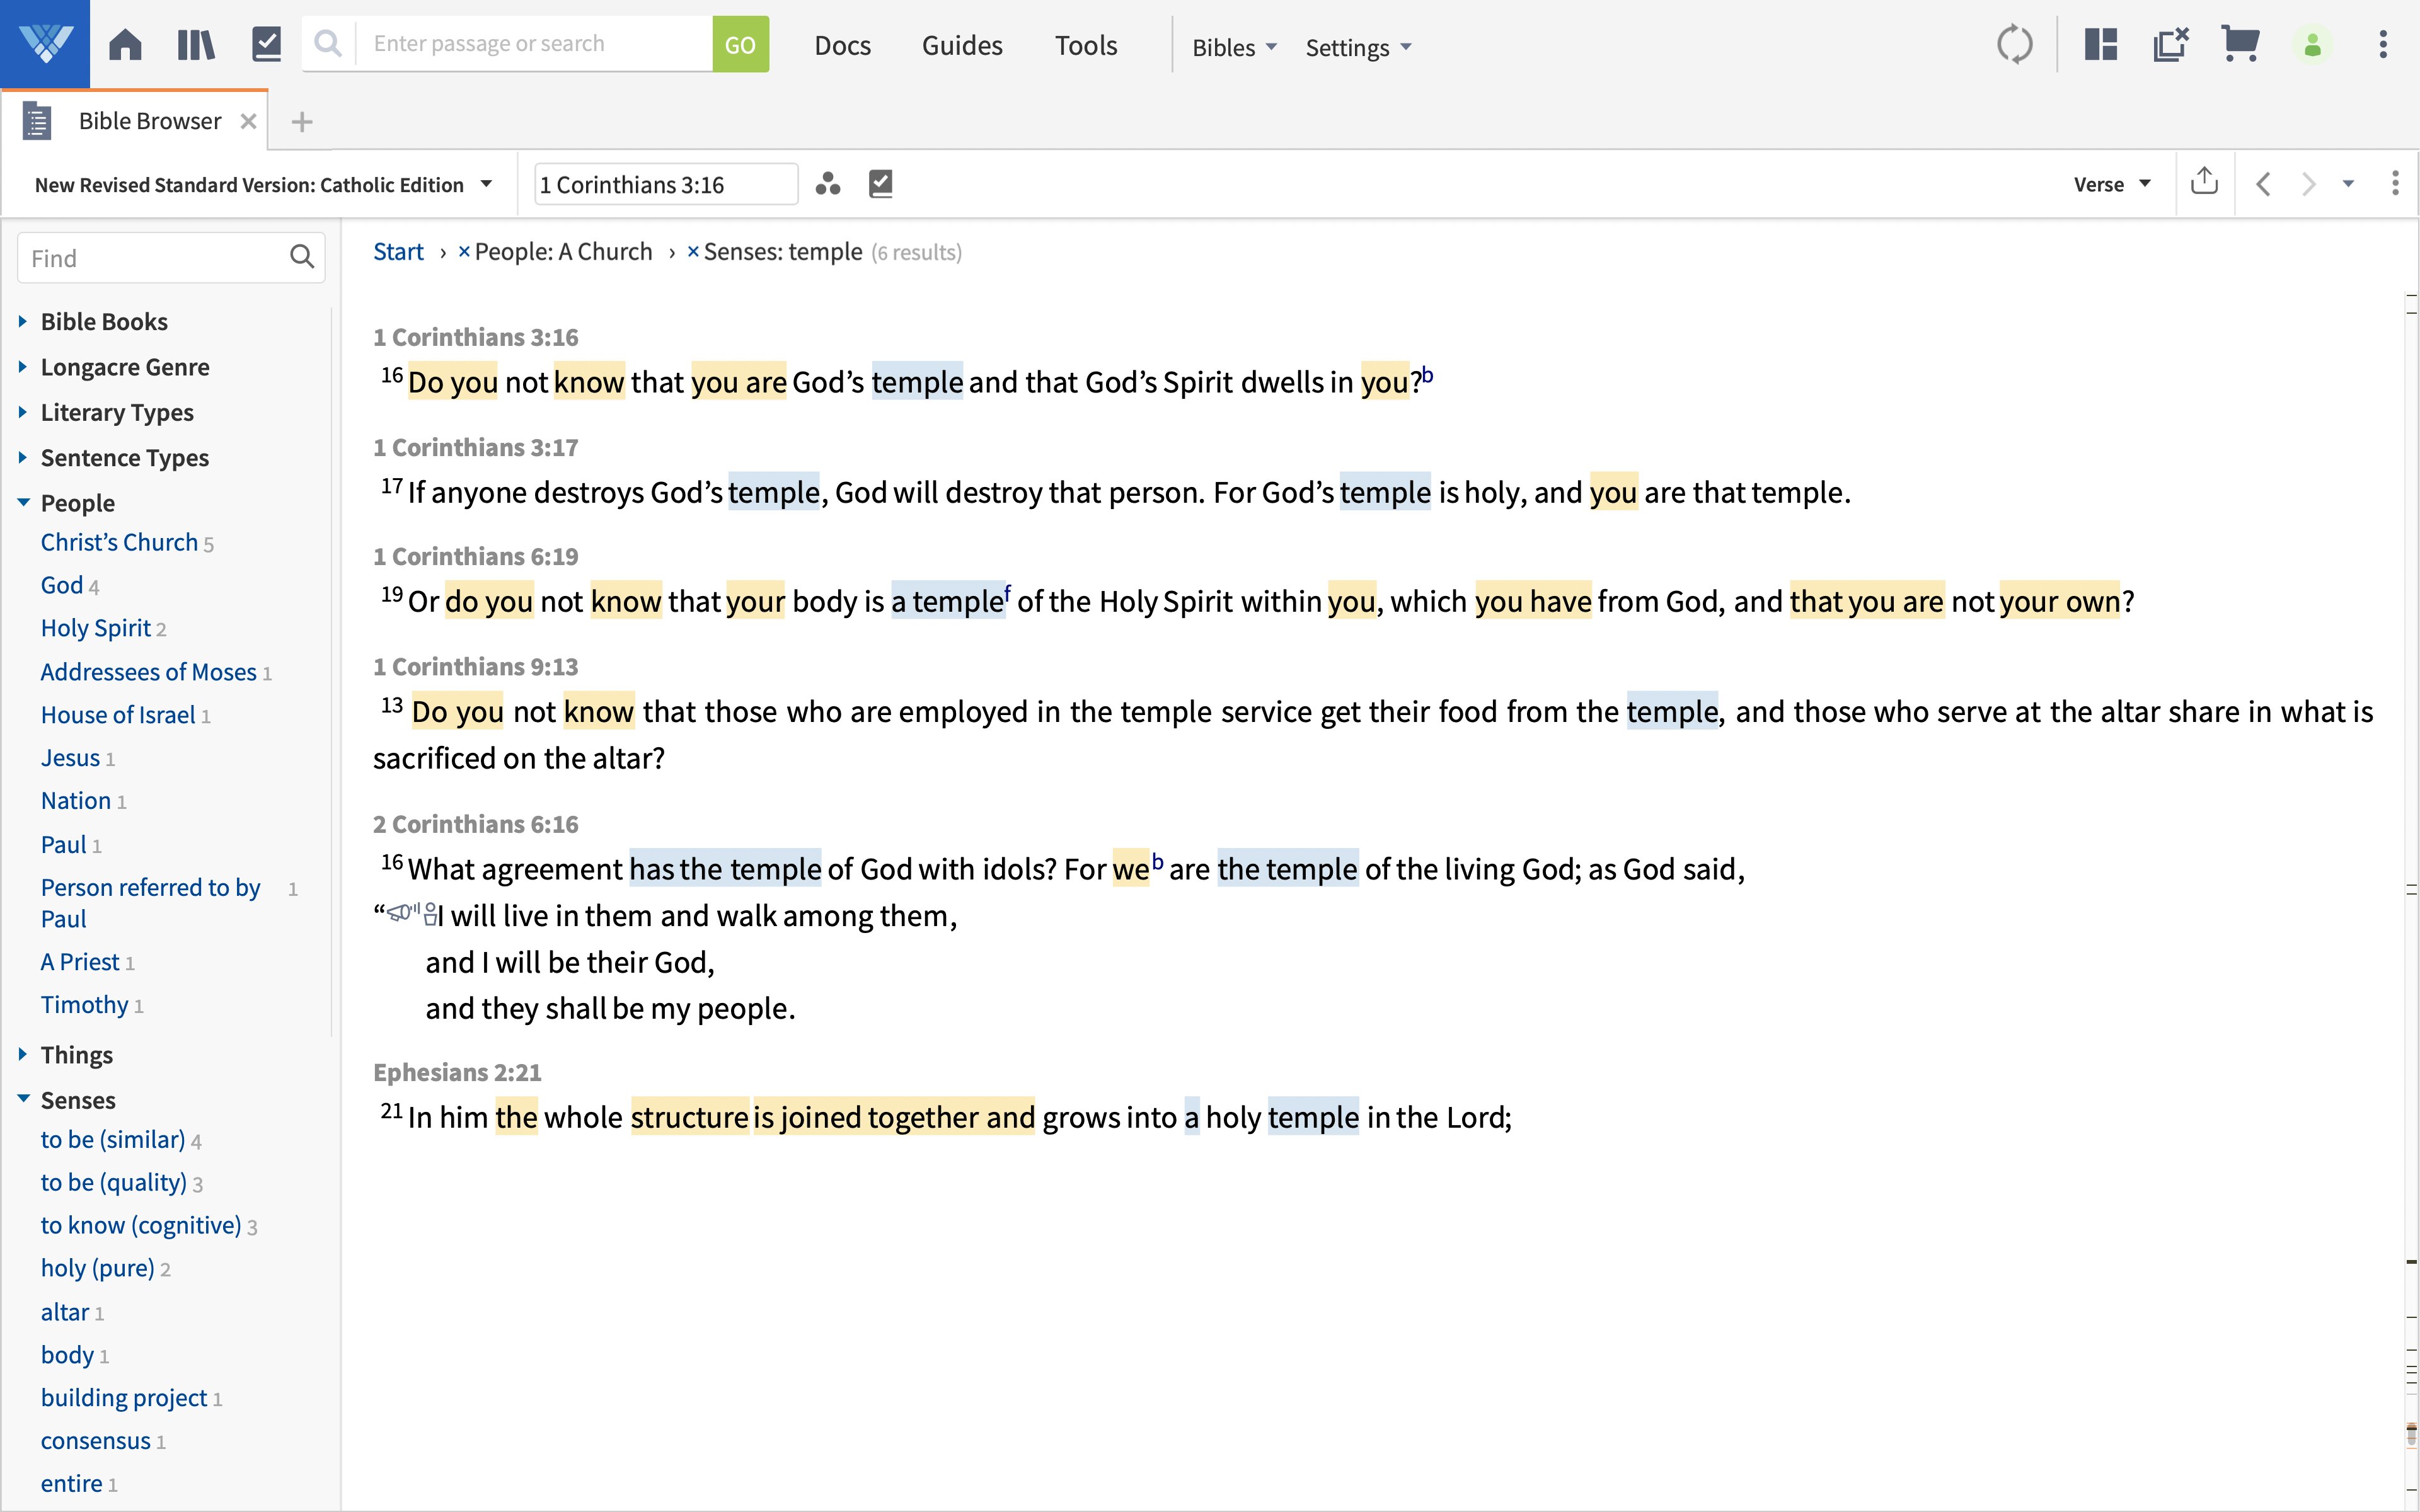Filter by holy (pure) sense
Screen dimensions: 2420x1512
pyautogui.click(x=97, y=1268)
